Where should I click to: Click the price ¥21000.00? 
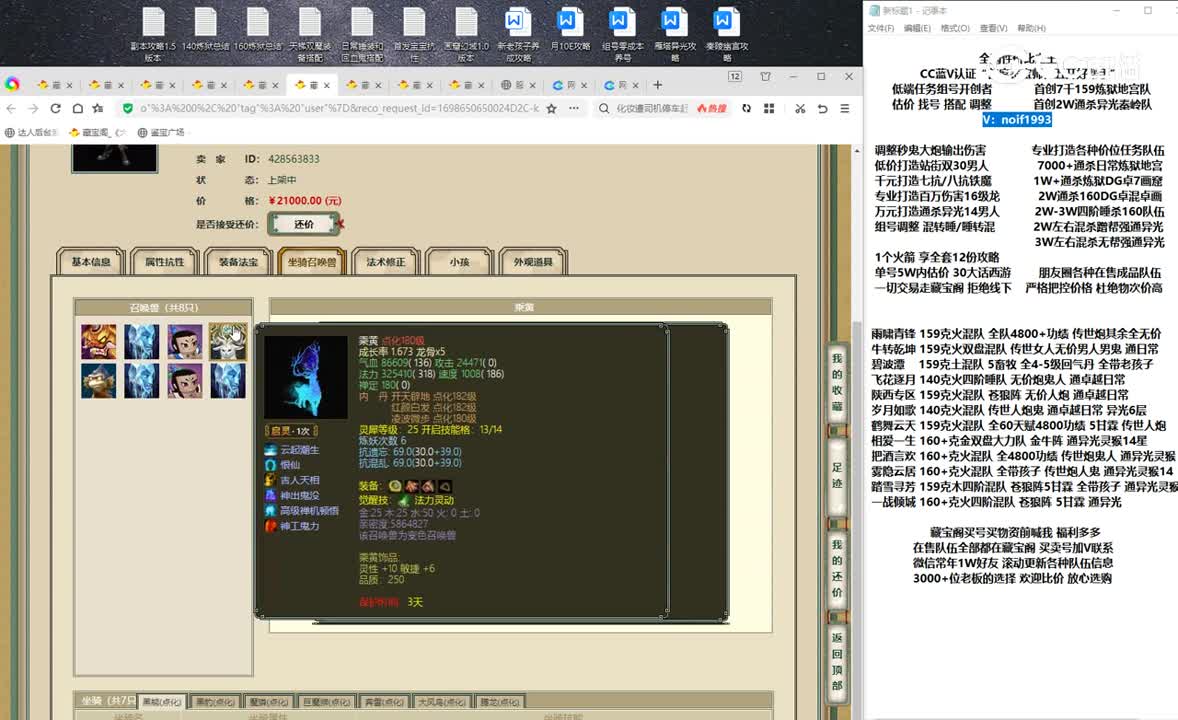pyautogui.click(x=305, y=201)
